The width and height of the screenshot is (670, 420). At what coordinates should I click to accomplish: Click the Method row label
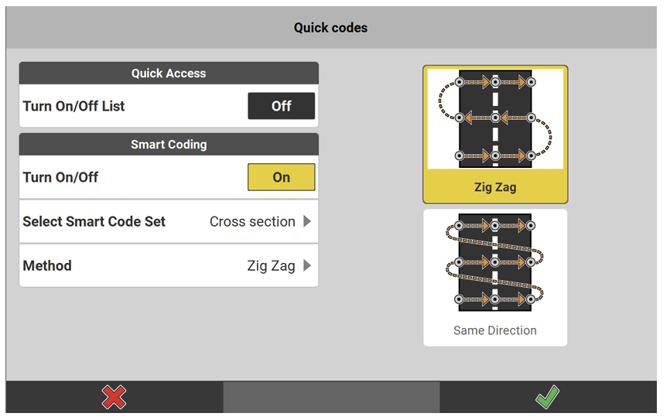click(x=47, y=266)
